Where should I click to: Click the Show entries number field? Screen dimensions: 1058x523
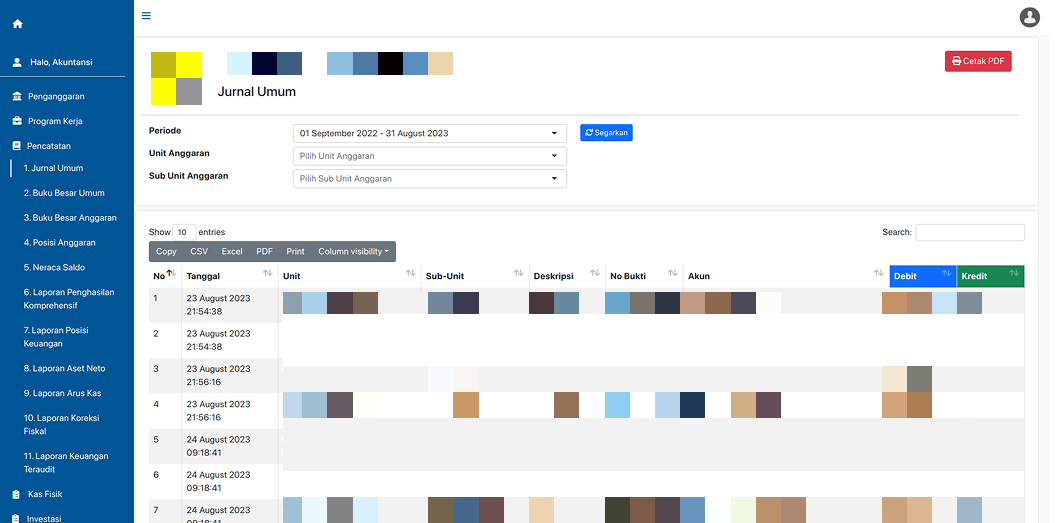click(x=184, y=232)
